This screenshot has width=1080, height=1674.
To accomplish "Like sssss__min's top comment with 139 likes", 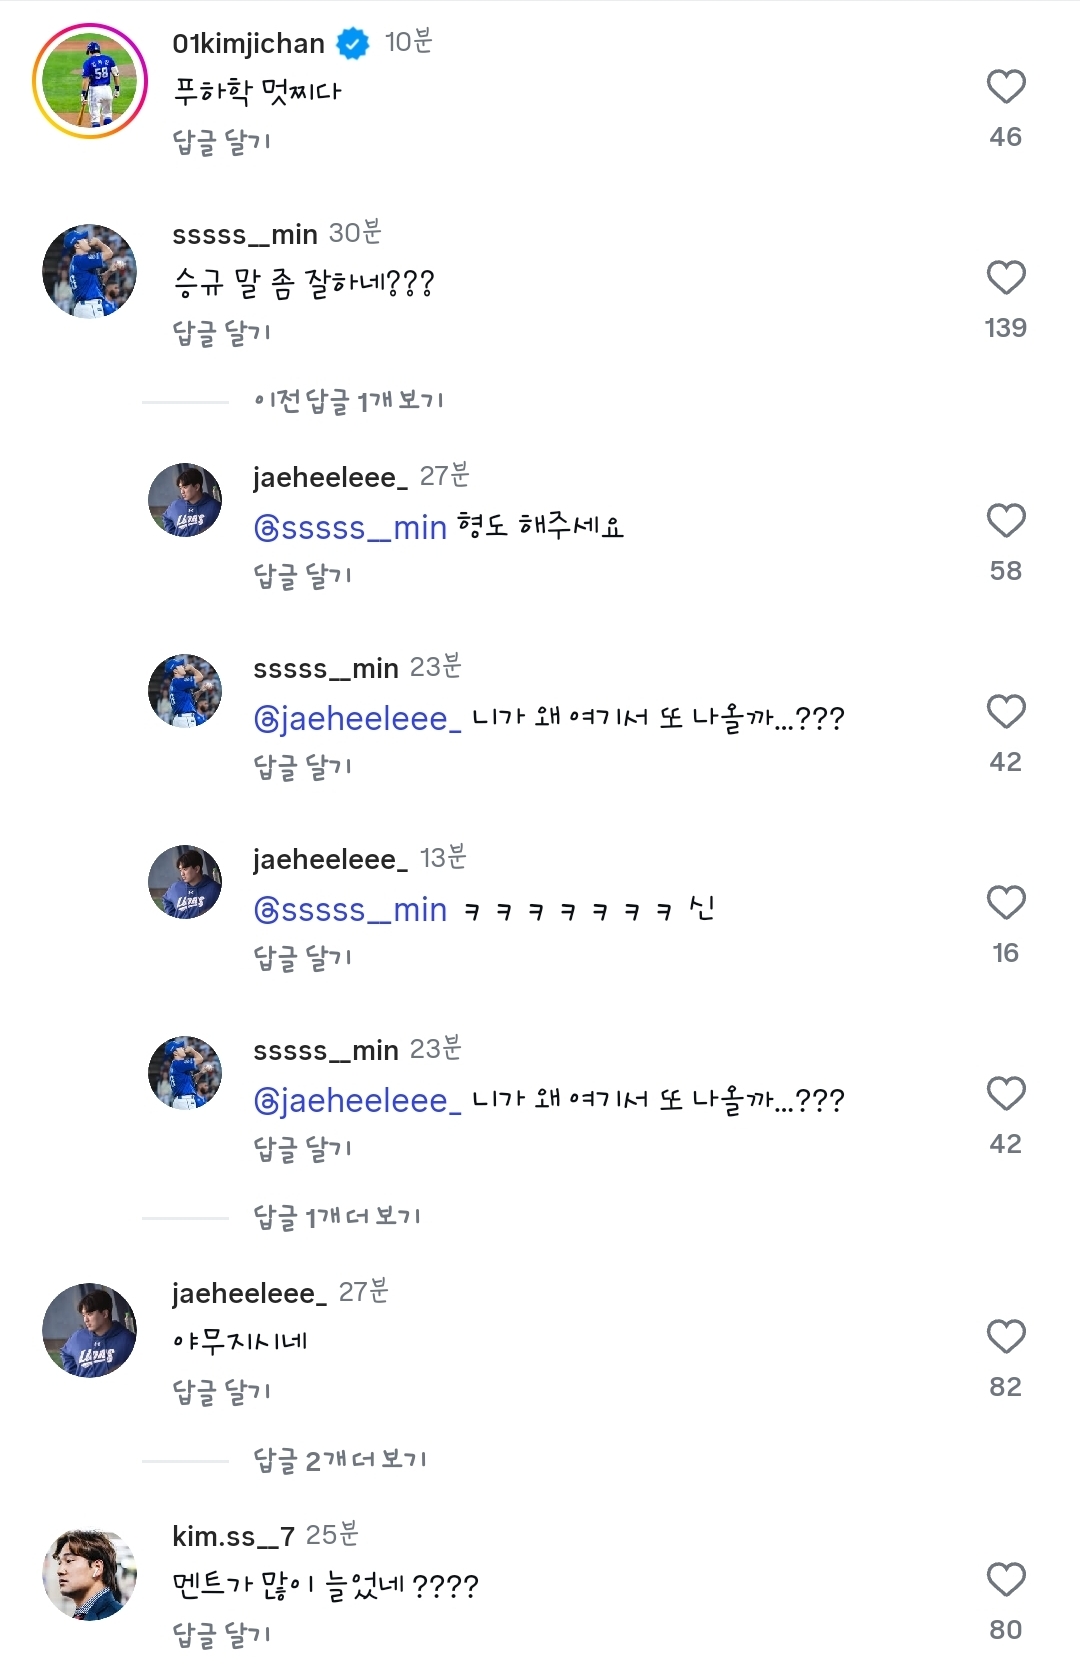I will 1005,278.
